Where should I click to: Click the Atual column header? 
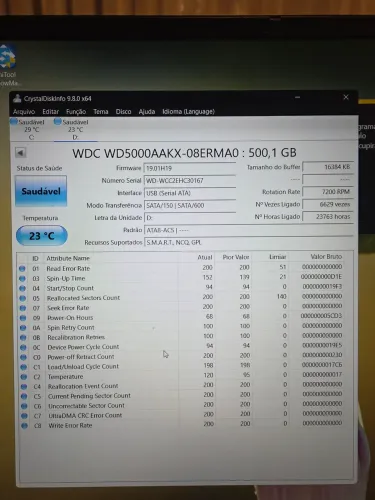205,257
